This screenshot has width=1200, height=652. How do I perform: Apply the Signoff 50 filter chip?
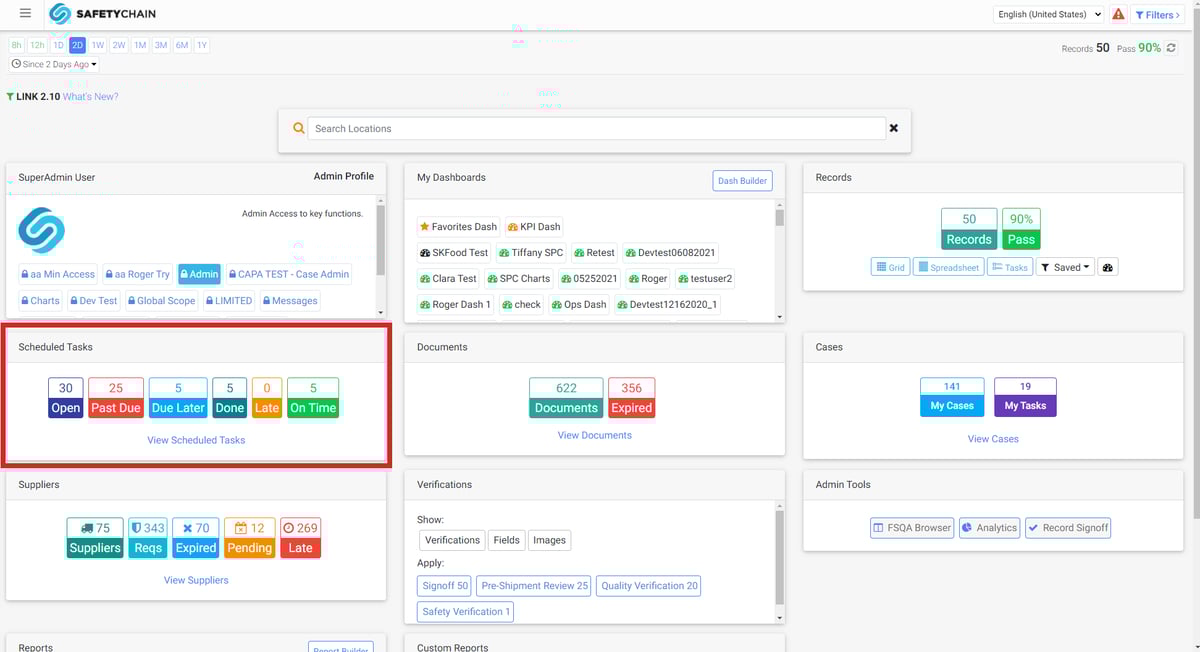444,585
